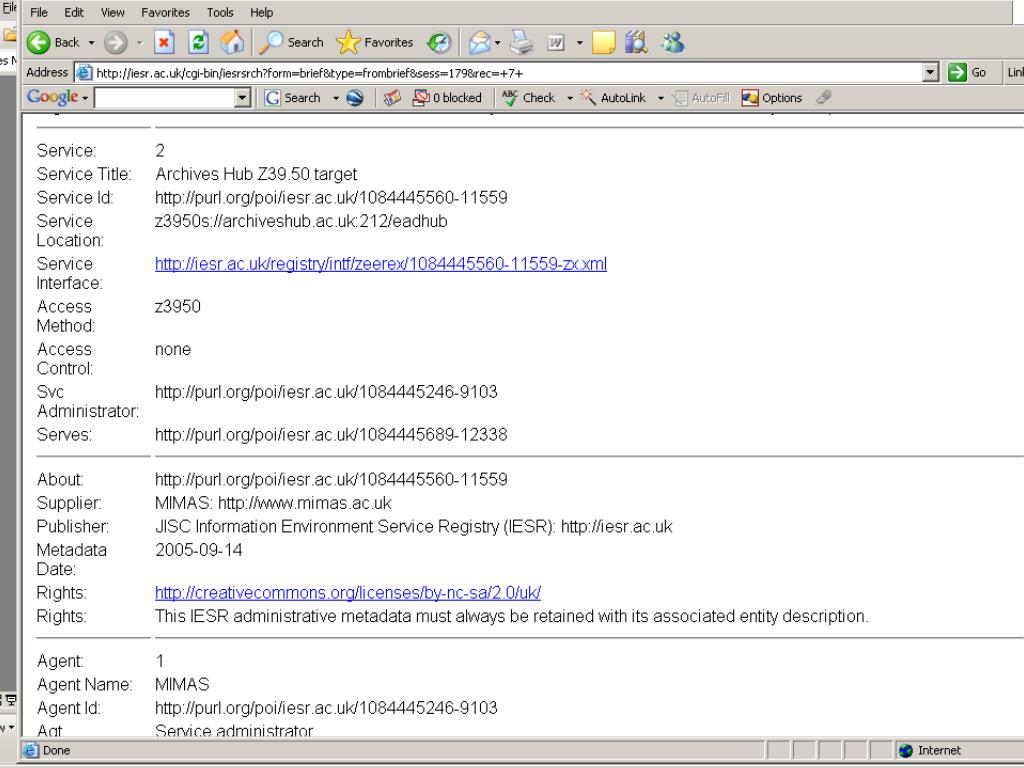Click the page icon in Address bar
The height and width of the screenshot is (768, 1024).
pos(84,72)
